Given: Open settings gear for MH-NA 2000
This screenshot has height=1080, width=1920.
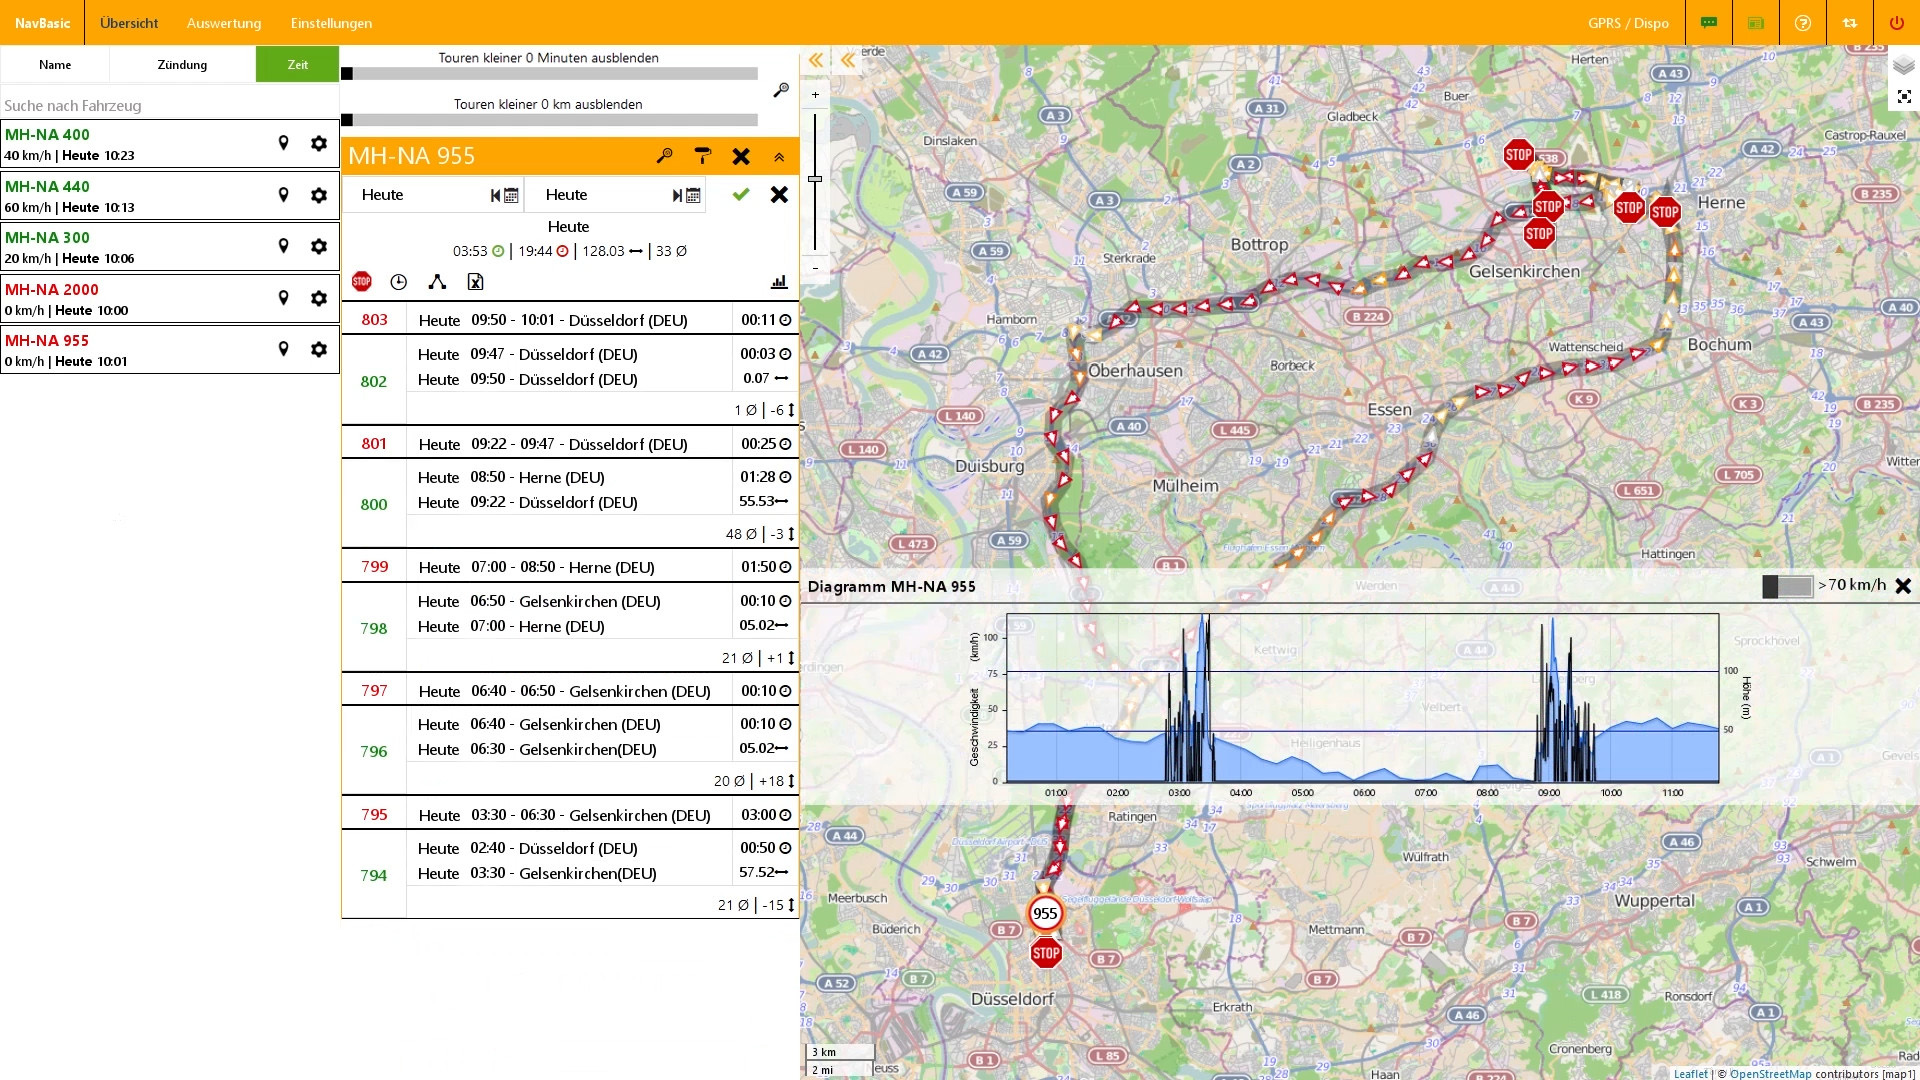Looking at the screenshot, I should tap(319, 298).
